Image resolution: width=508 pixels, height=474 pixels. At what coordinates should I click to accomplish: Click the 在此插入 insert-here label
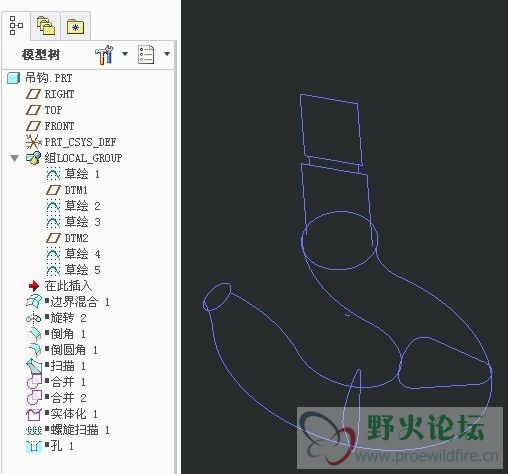(68, 286)
